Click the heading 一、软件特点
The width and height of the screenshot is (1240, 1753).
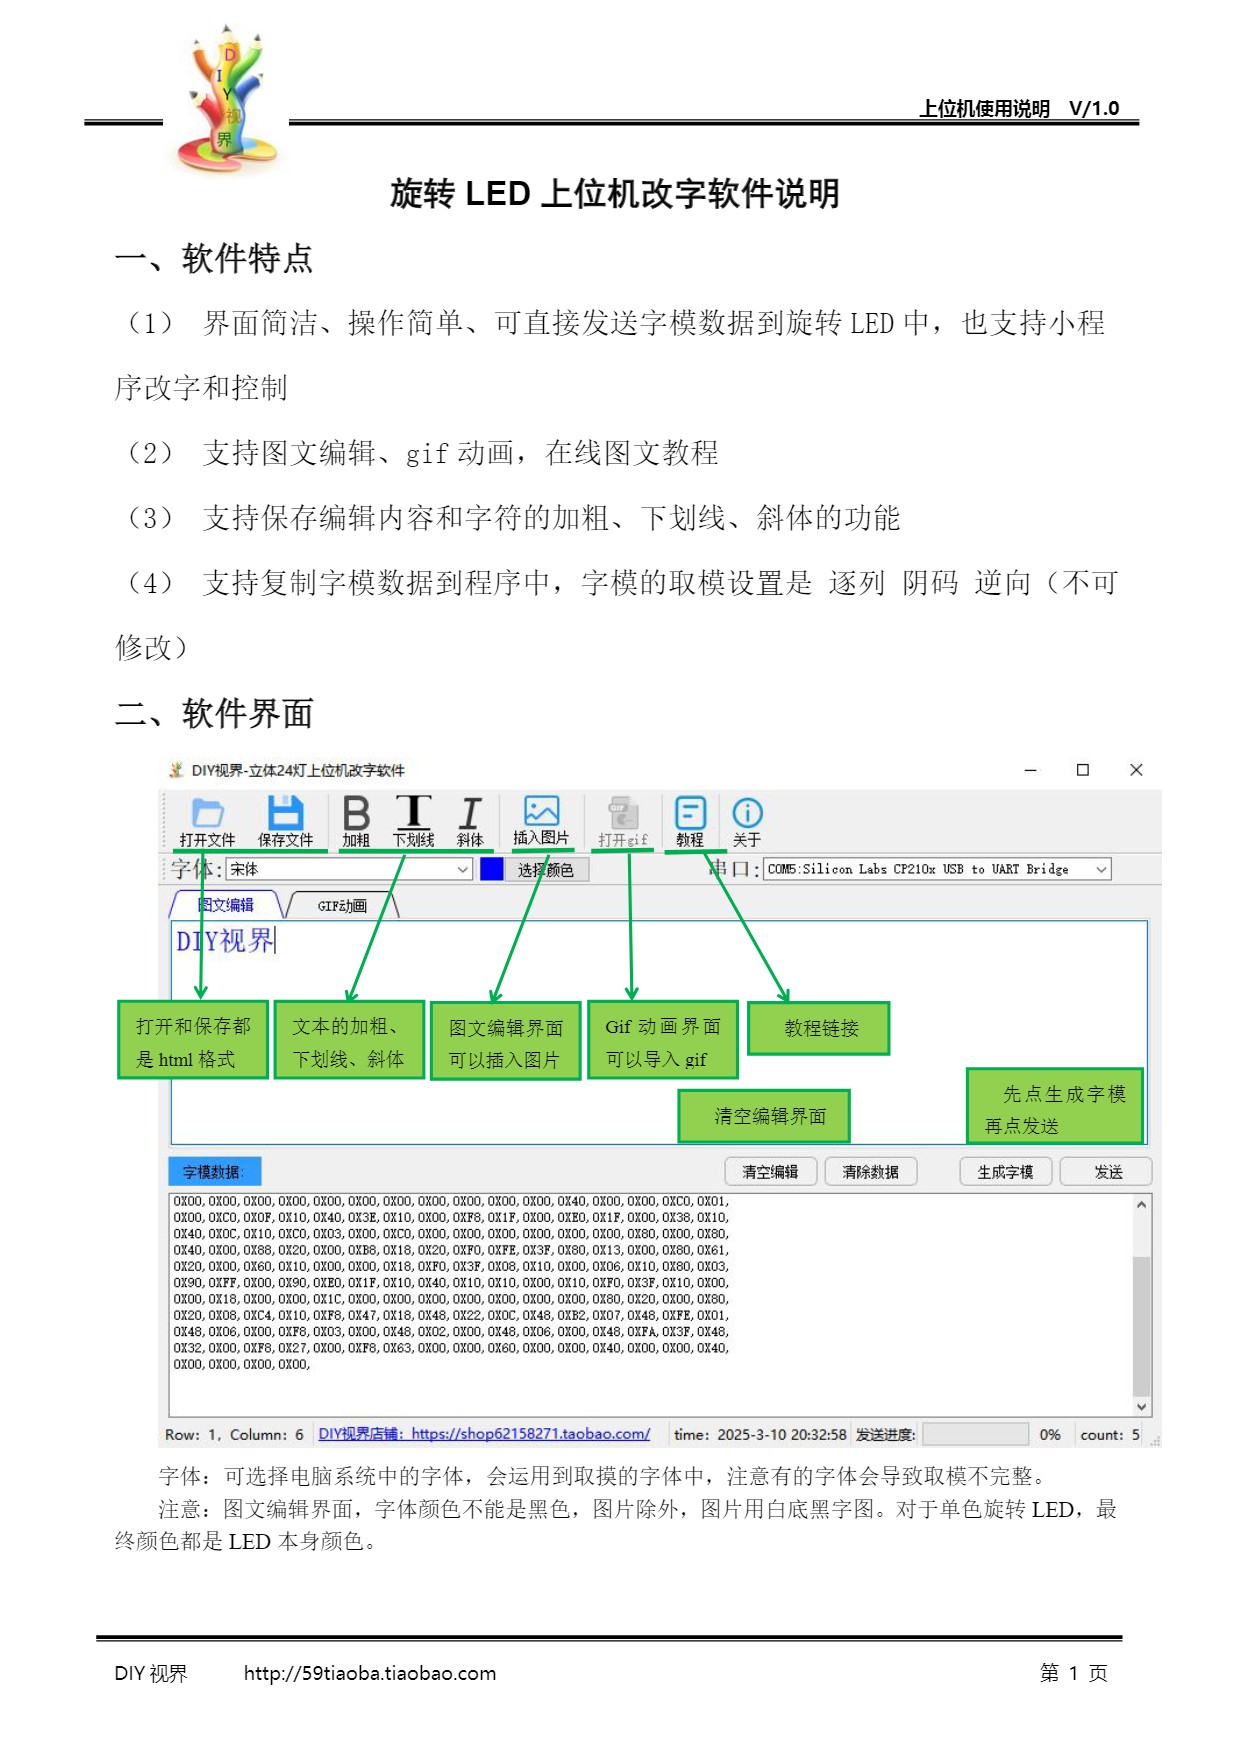[x=214, y=259]
